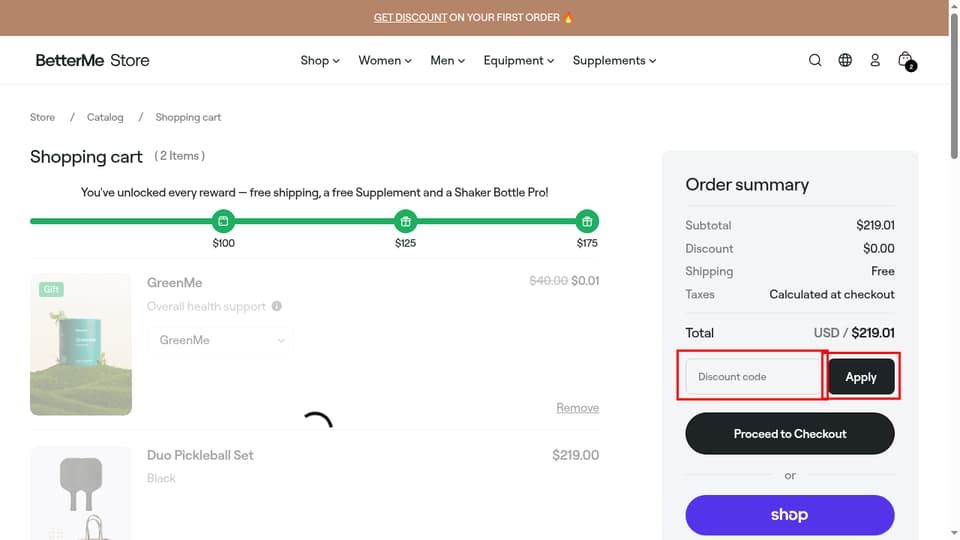Go to BetterMe Store home logo
This screenshot has height=540, width=960.
coord(92,60)
